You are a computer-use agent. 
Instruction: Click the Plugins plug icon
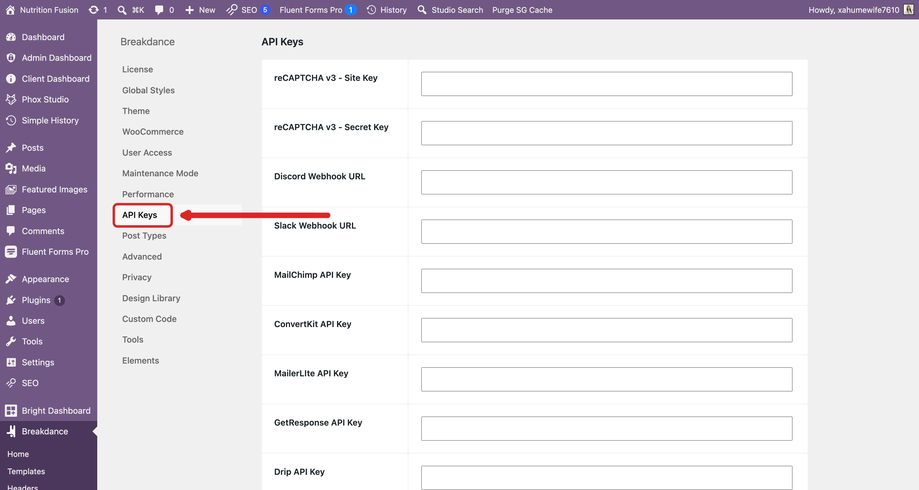(x=11, y=300)
